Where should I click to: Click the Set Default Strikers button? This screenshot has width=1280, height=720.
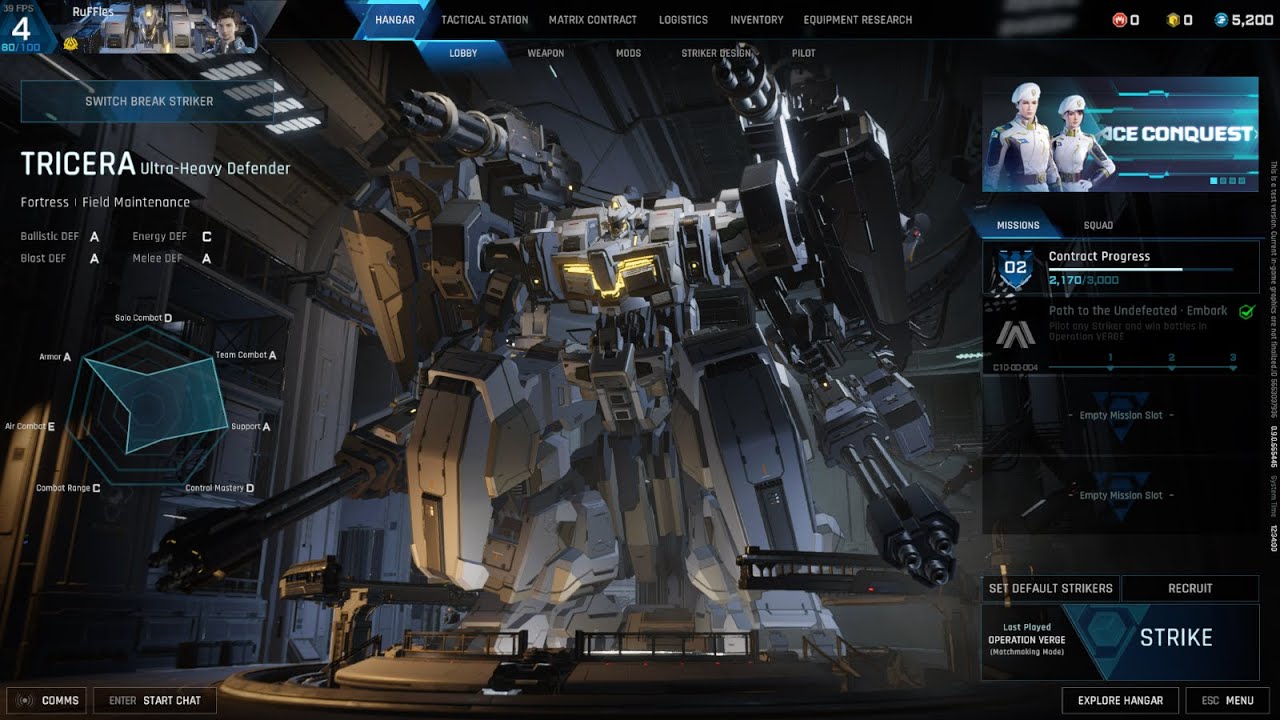pyautogui.click(x=1050, y=588)
